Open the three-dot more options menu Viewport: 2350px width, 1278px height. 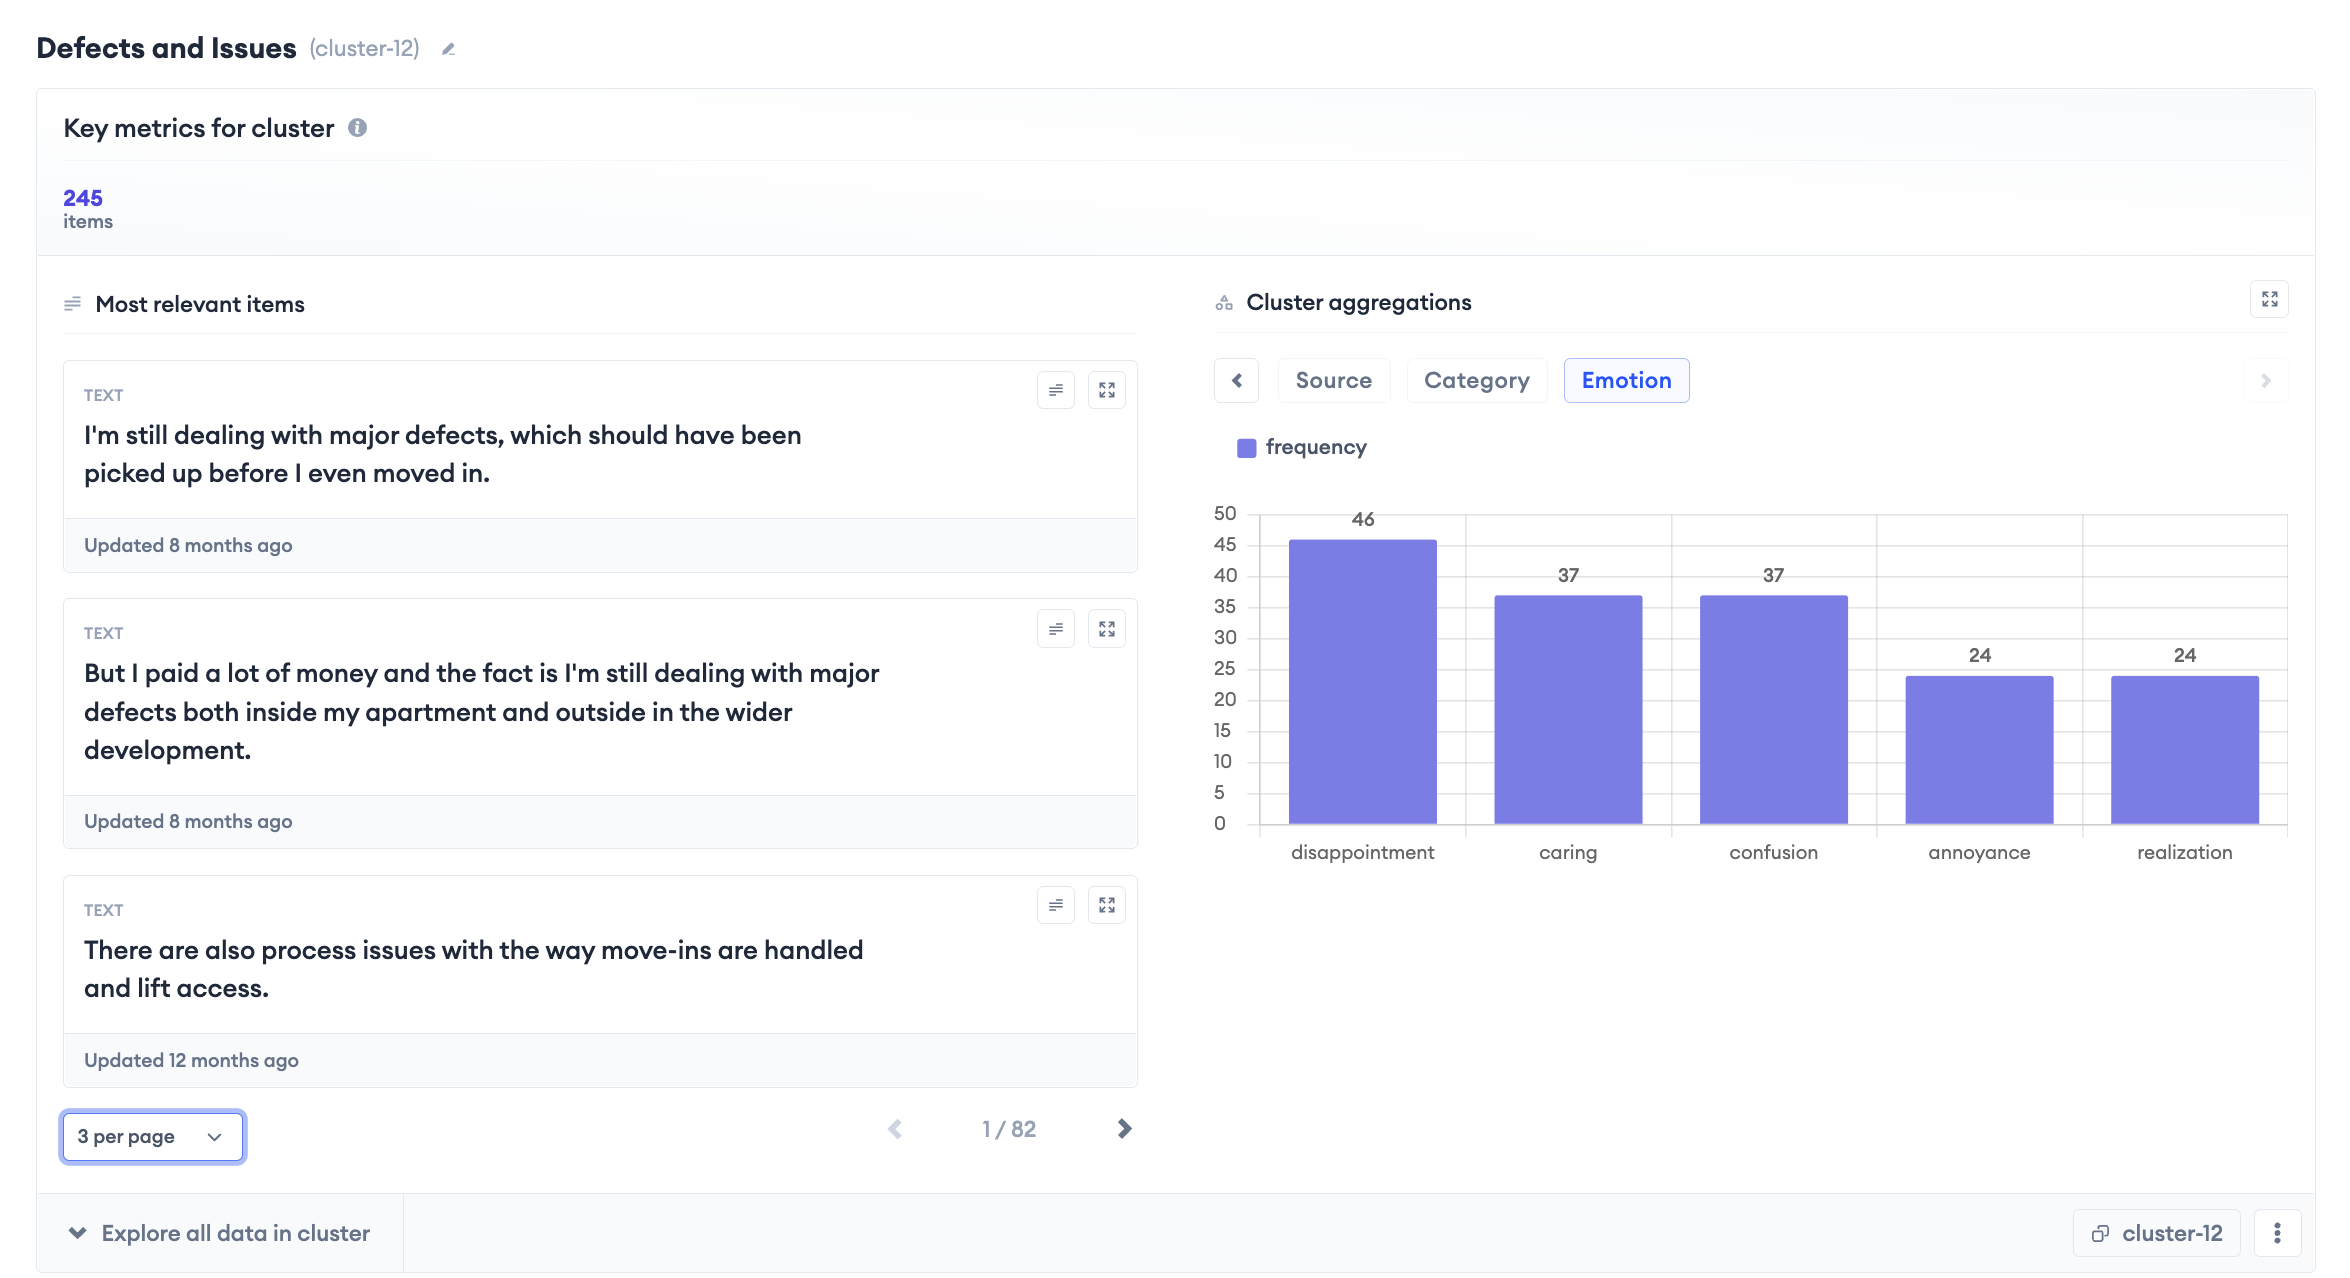pyautogui.click(x=2277, y=1233)
